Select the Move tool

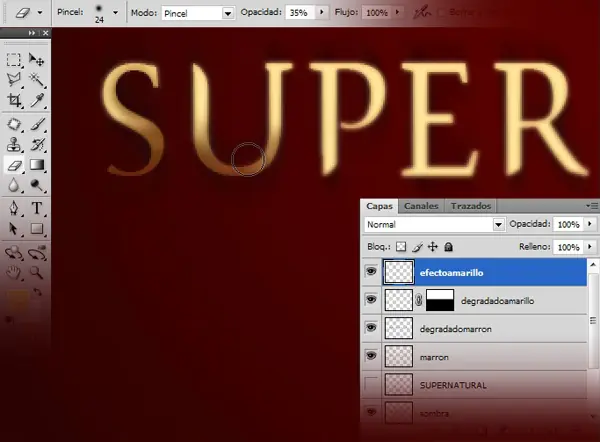37,60
